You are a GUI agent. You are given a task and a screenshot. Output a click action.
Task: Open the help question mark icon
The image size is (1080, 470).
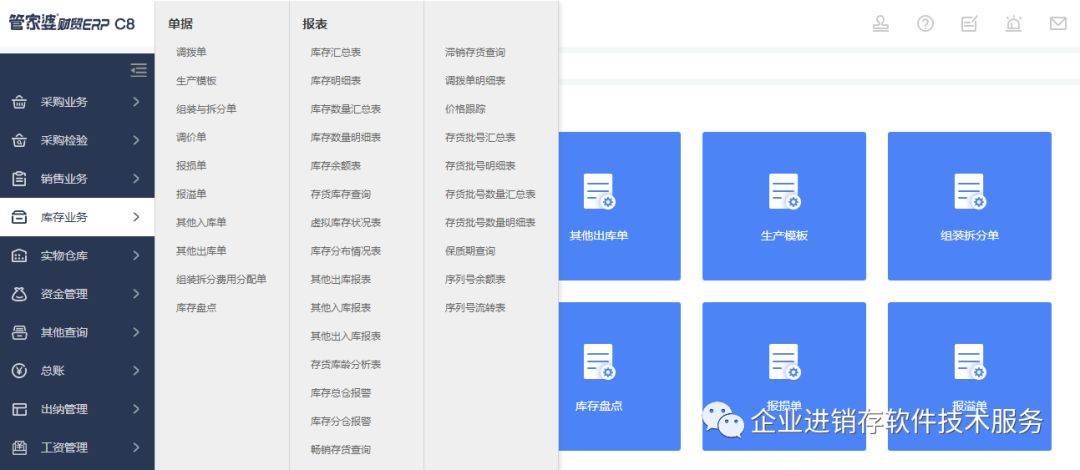tap(925, 24)
